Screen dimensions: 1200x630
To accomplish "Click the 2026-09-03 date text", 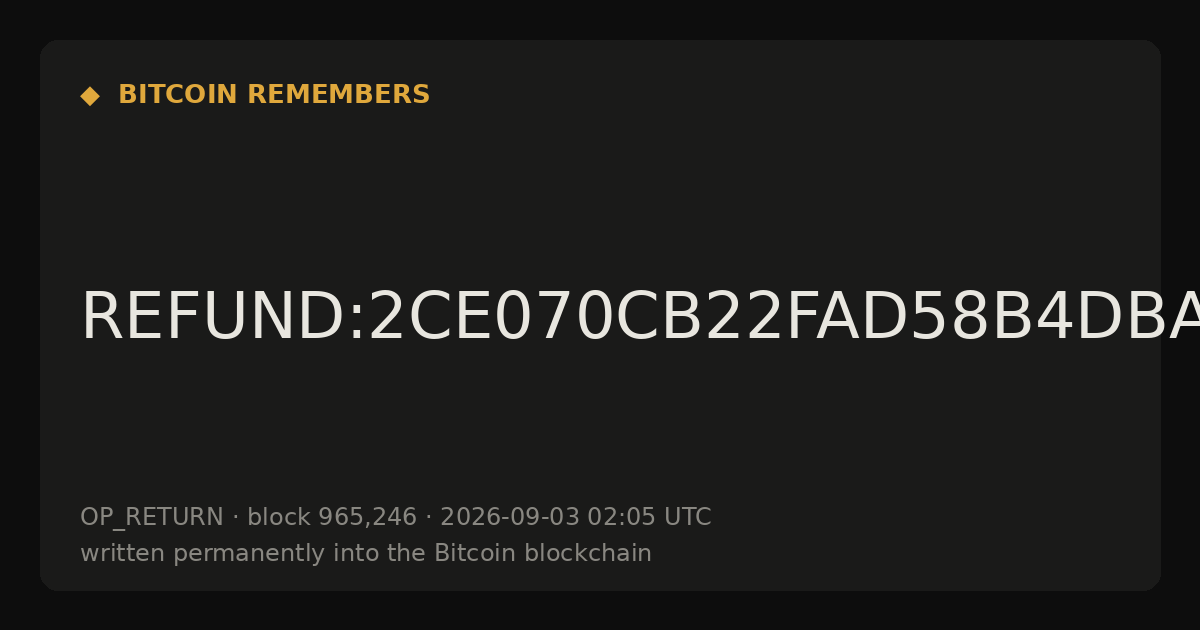I will 510,517.
